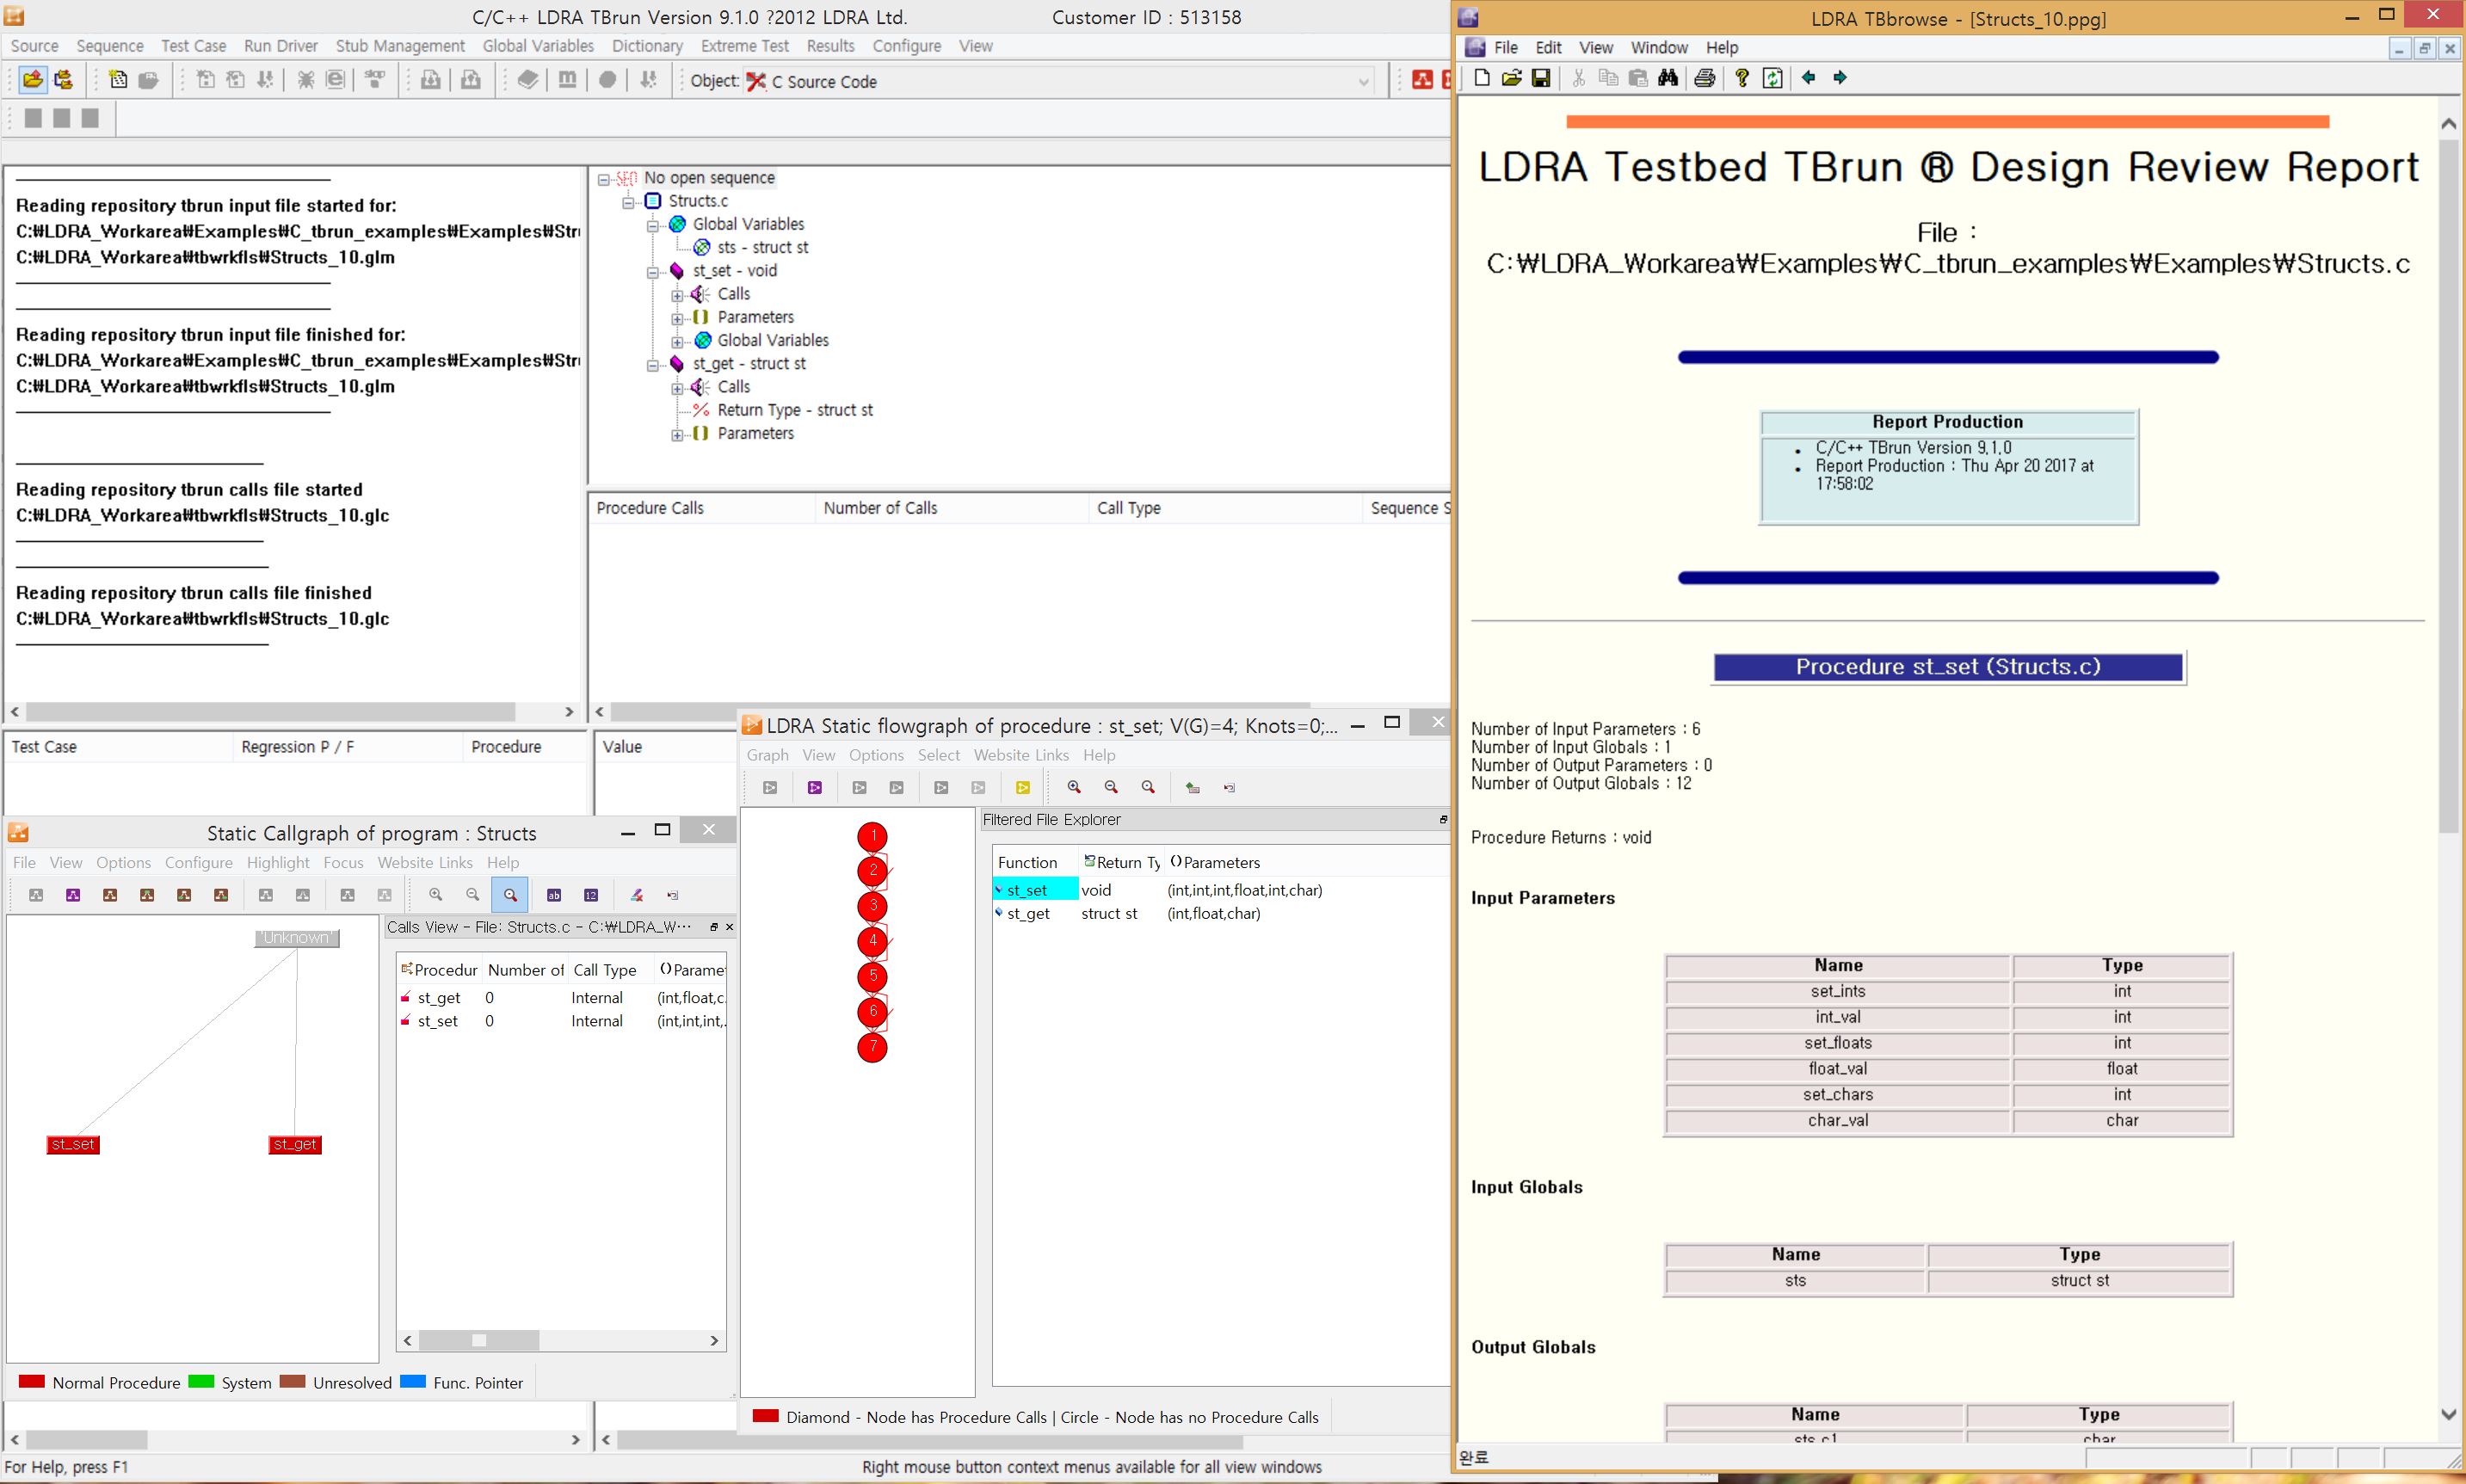Select the sts - struct st tree item
2466x1484 pixels.
pos(762,248)
